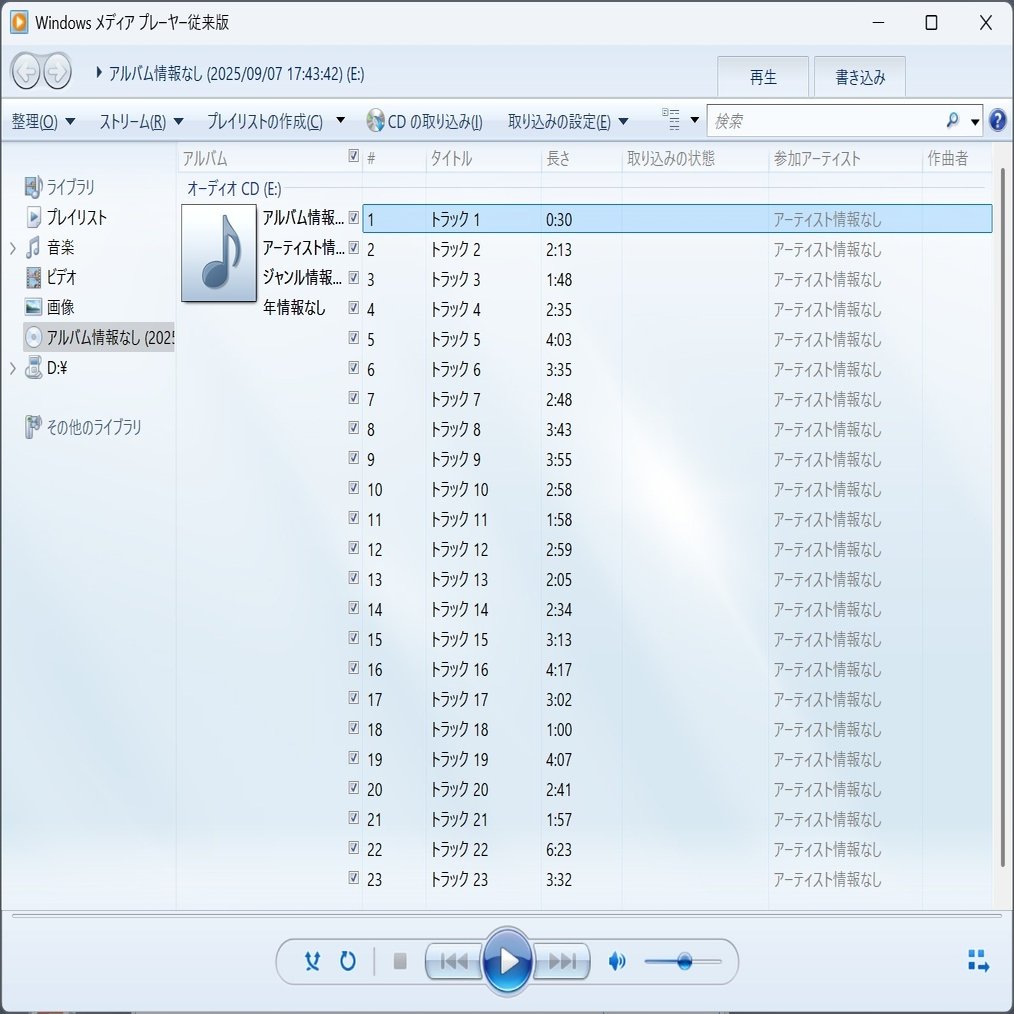
Task: Uncheck the checkbox for トラック 1
Action: tap(354, 217)
